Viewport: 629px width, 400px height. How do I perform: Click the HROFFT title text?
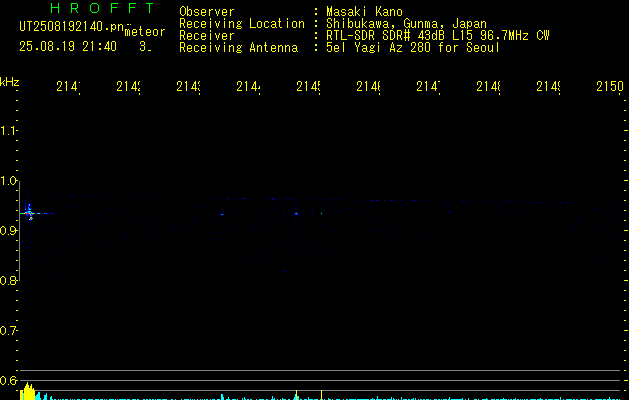(x=103, y=8)
